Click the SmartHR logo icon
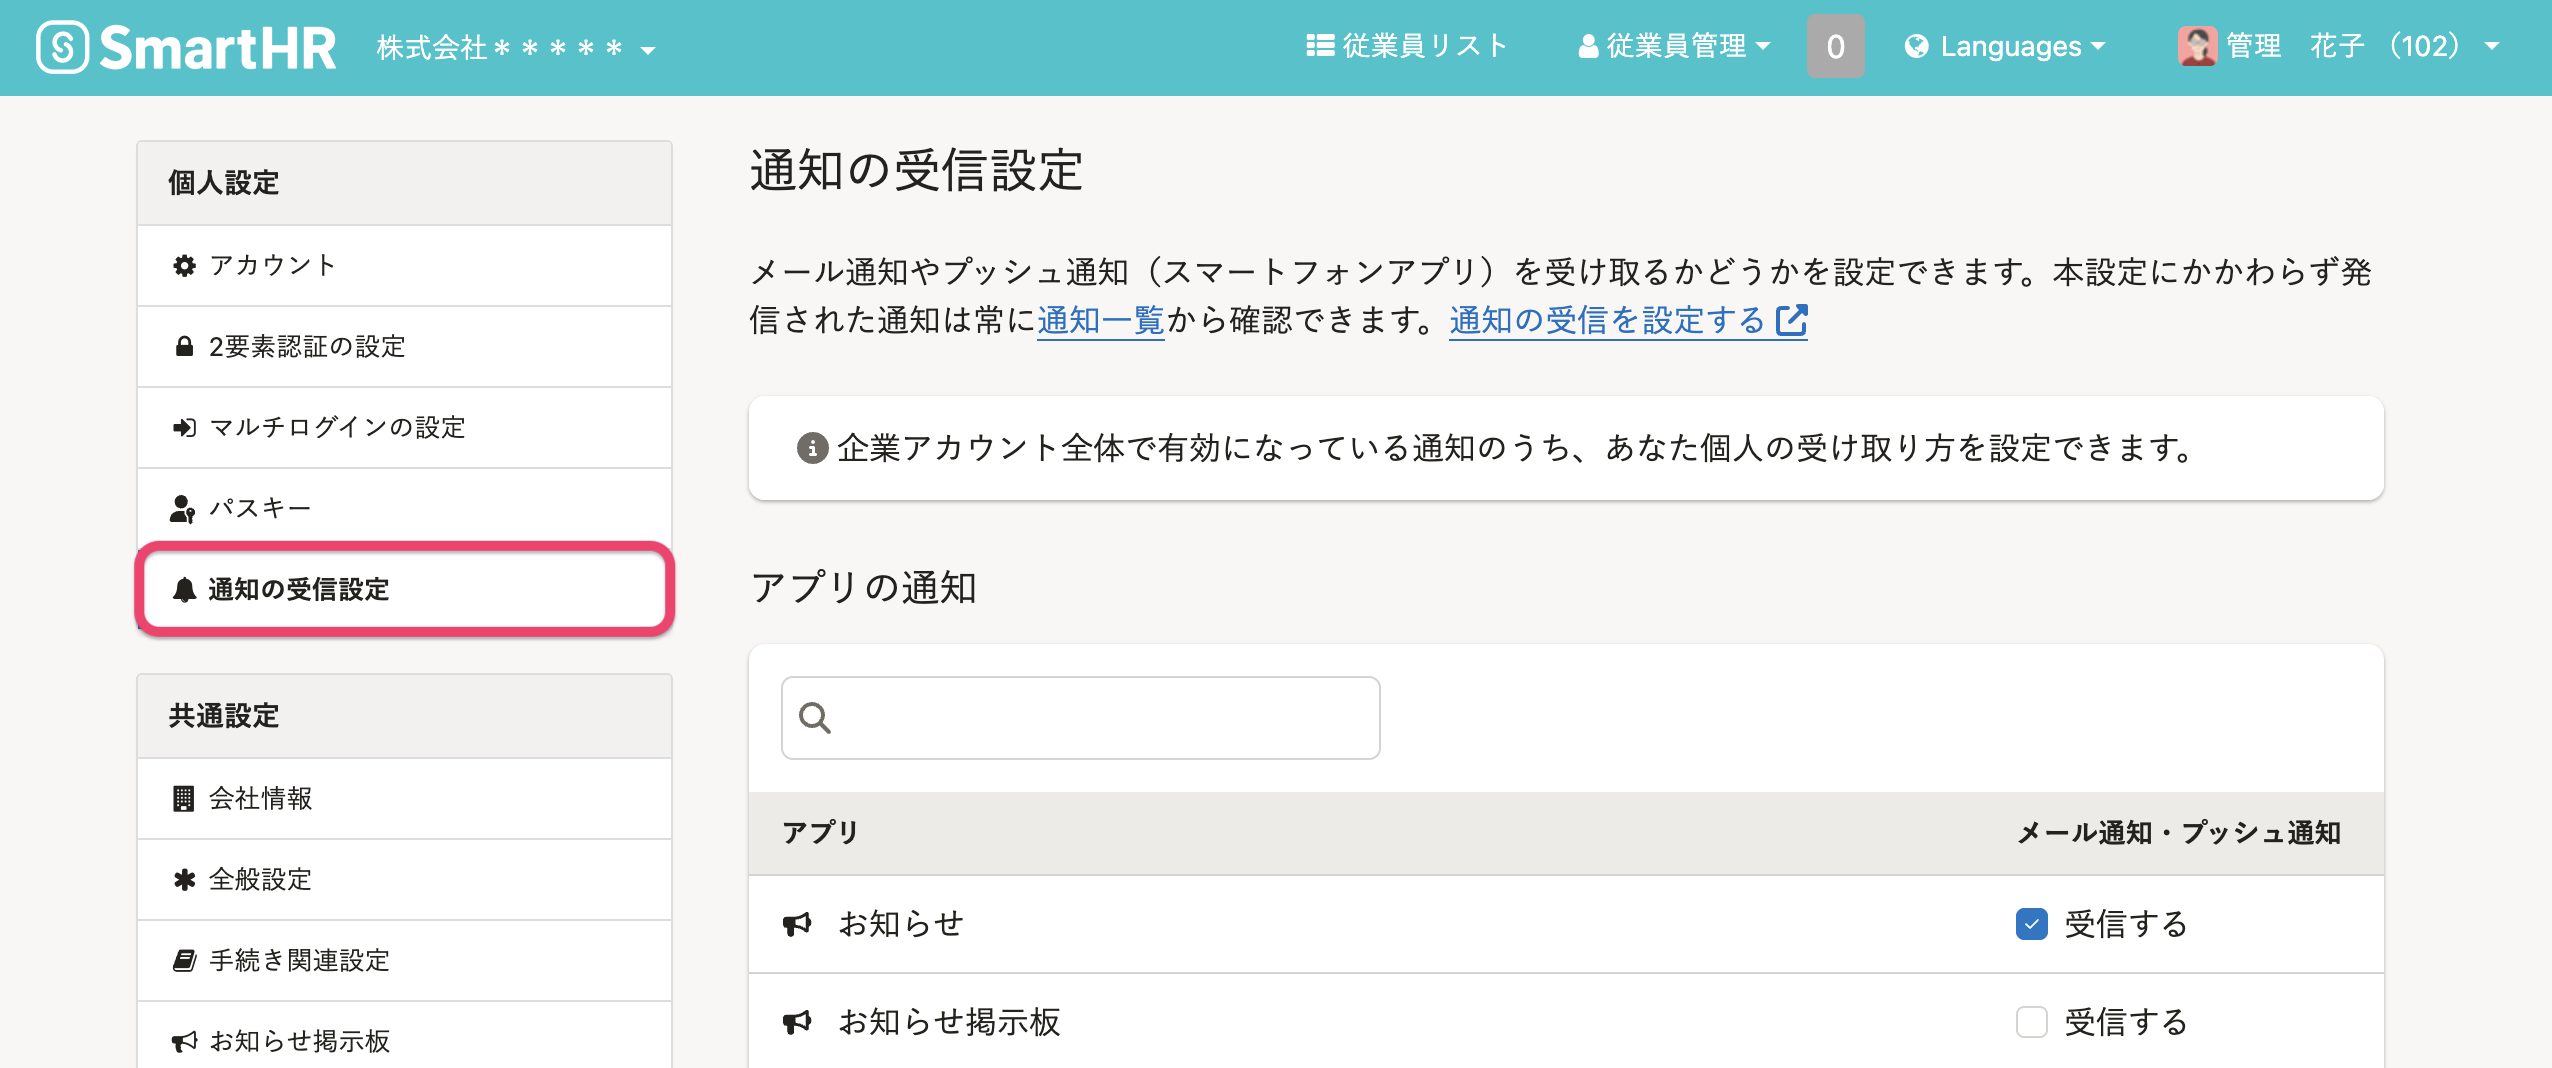Image resolution: width=2552 pixels, height=1068 pixels. click(62, 47)
